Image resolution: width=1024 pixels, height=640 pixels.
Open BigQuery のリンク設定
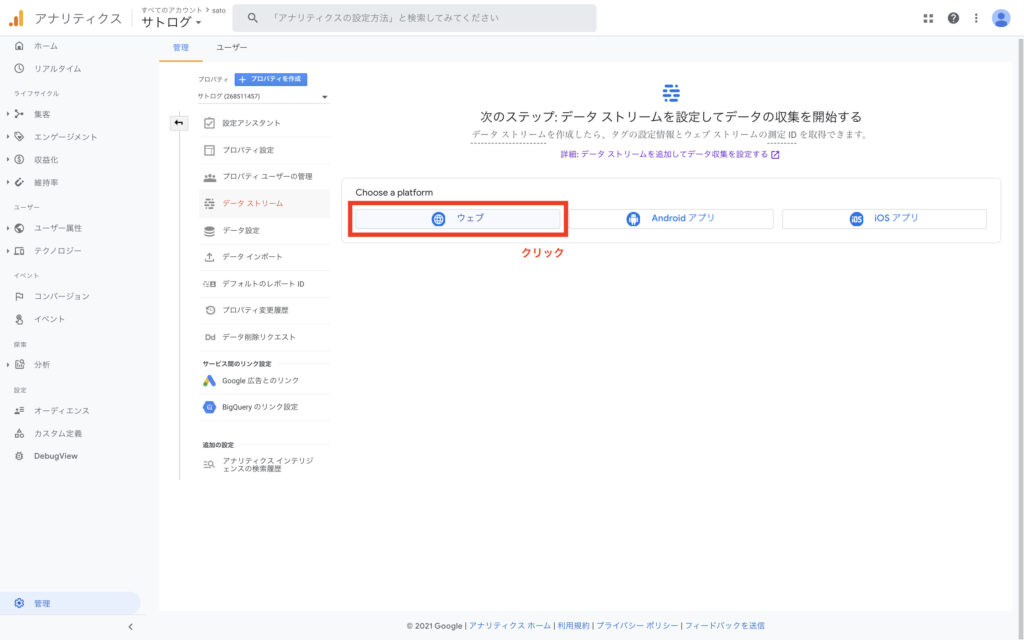coord(264,407)
